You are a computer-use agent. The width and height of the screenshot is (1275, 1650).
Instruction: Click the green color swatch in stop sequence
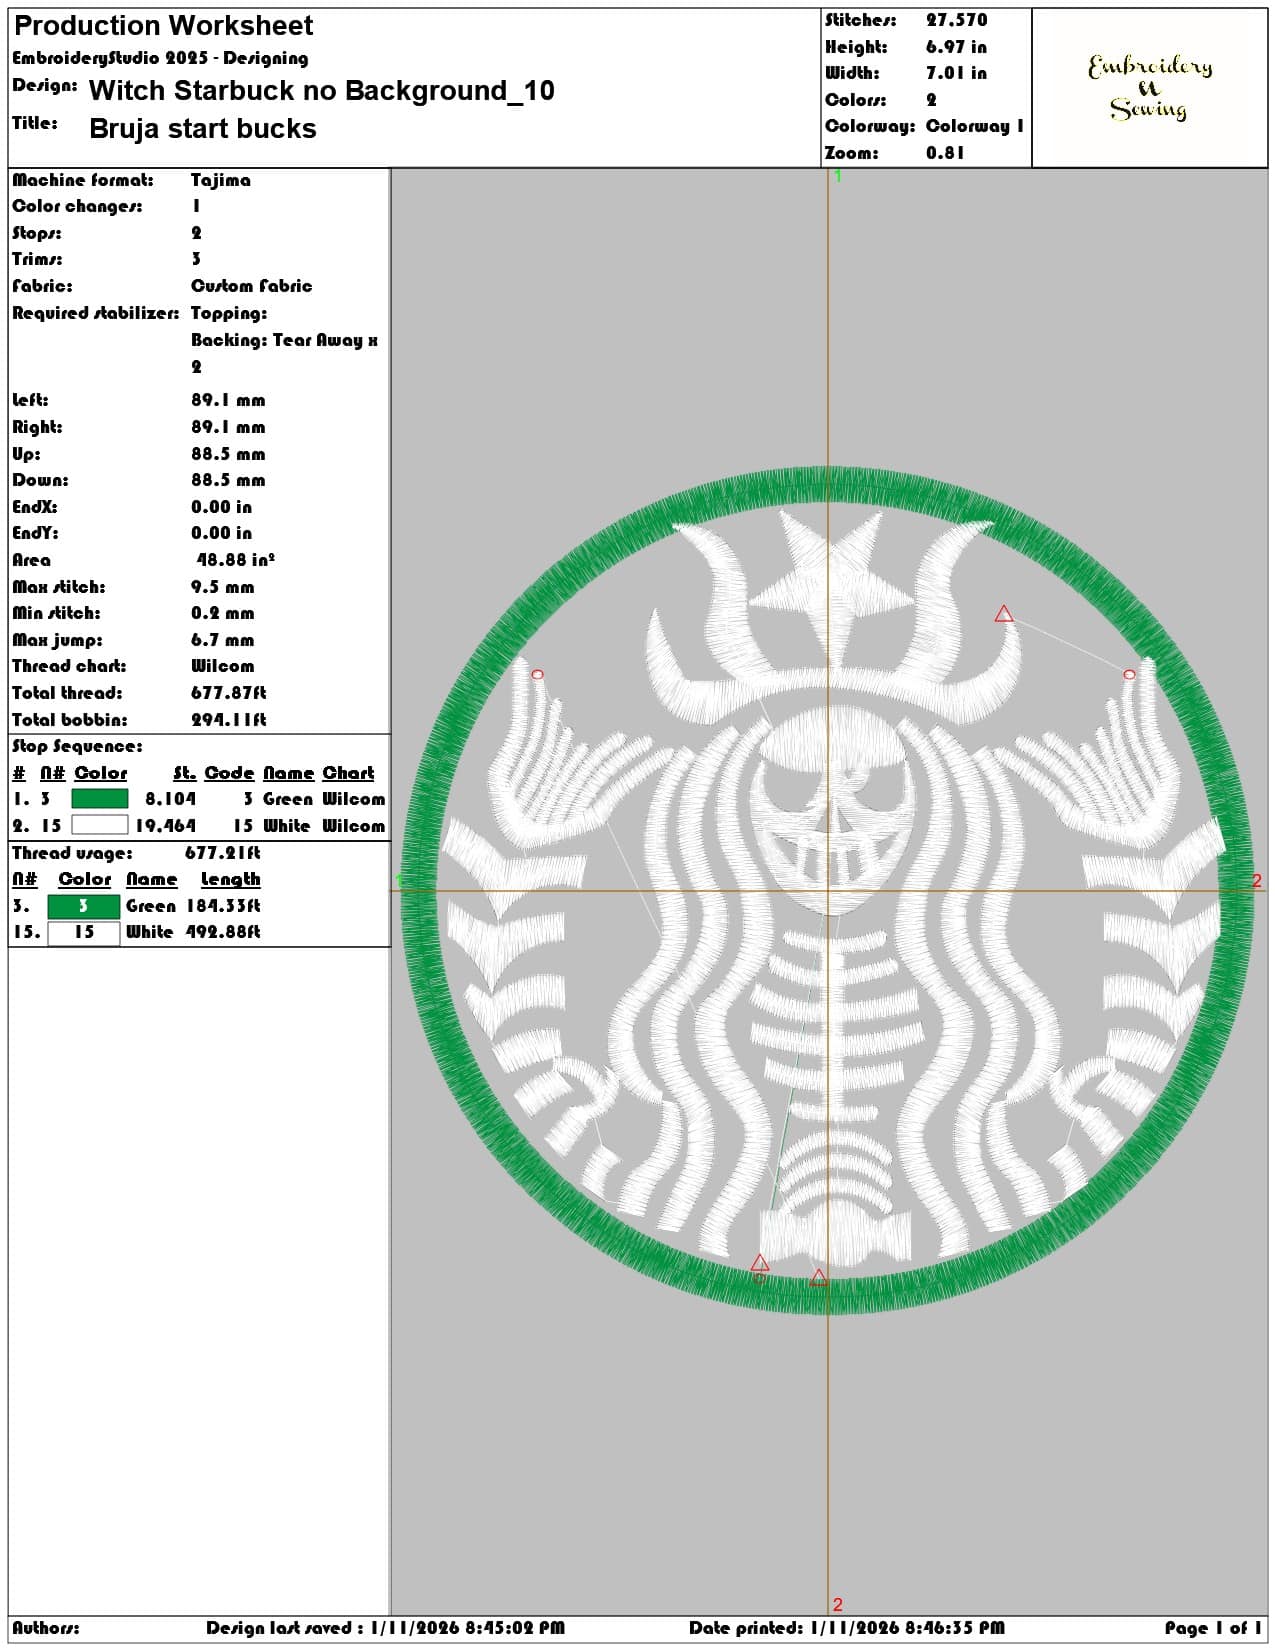[x=99, y=799]
